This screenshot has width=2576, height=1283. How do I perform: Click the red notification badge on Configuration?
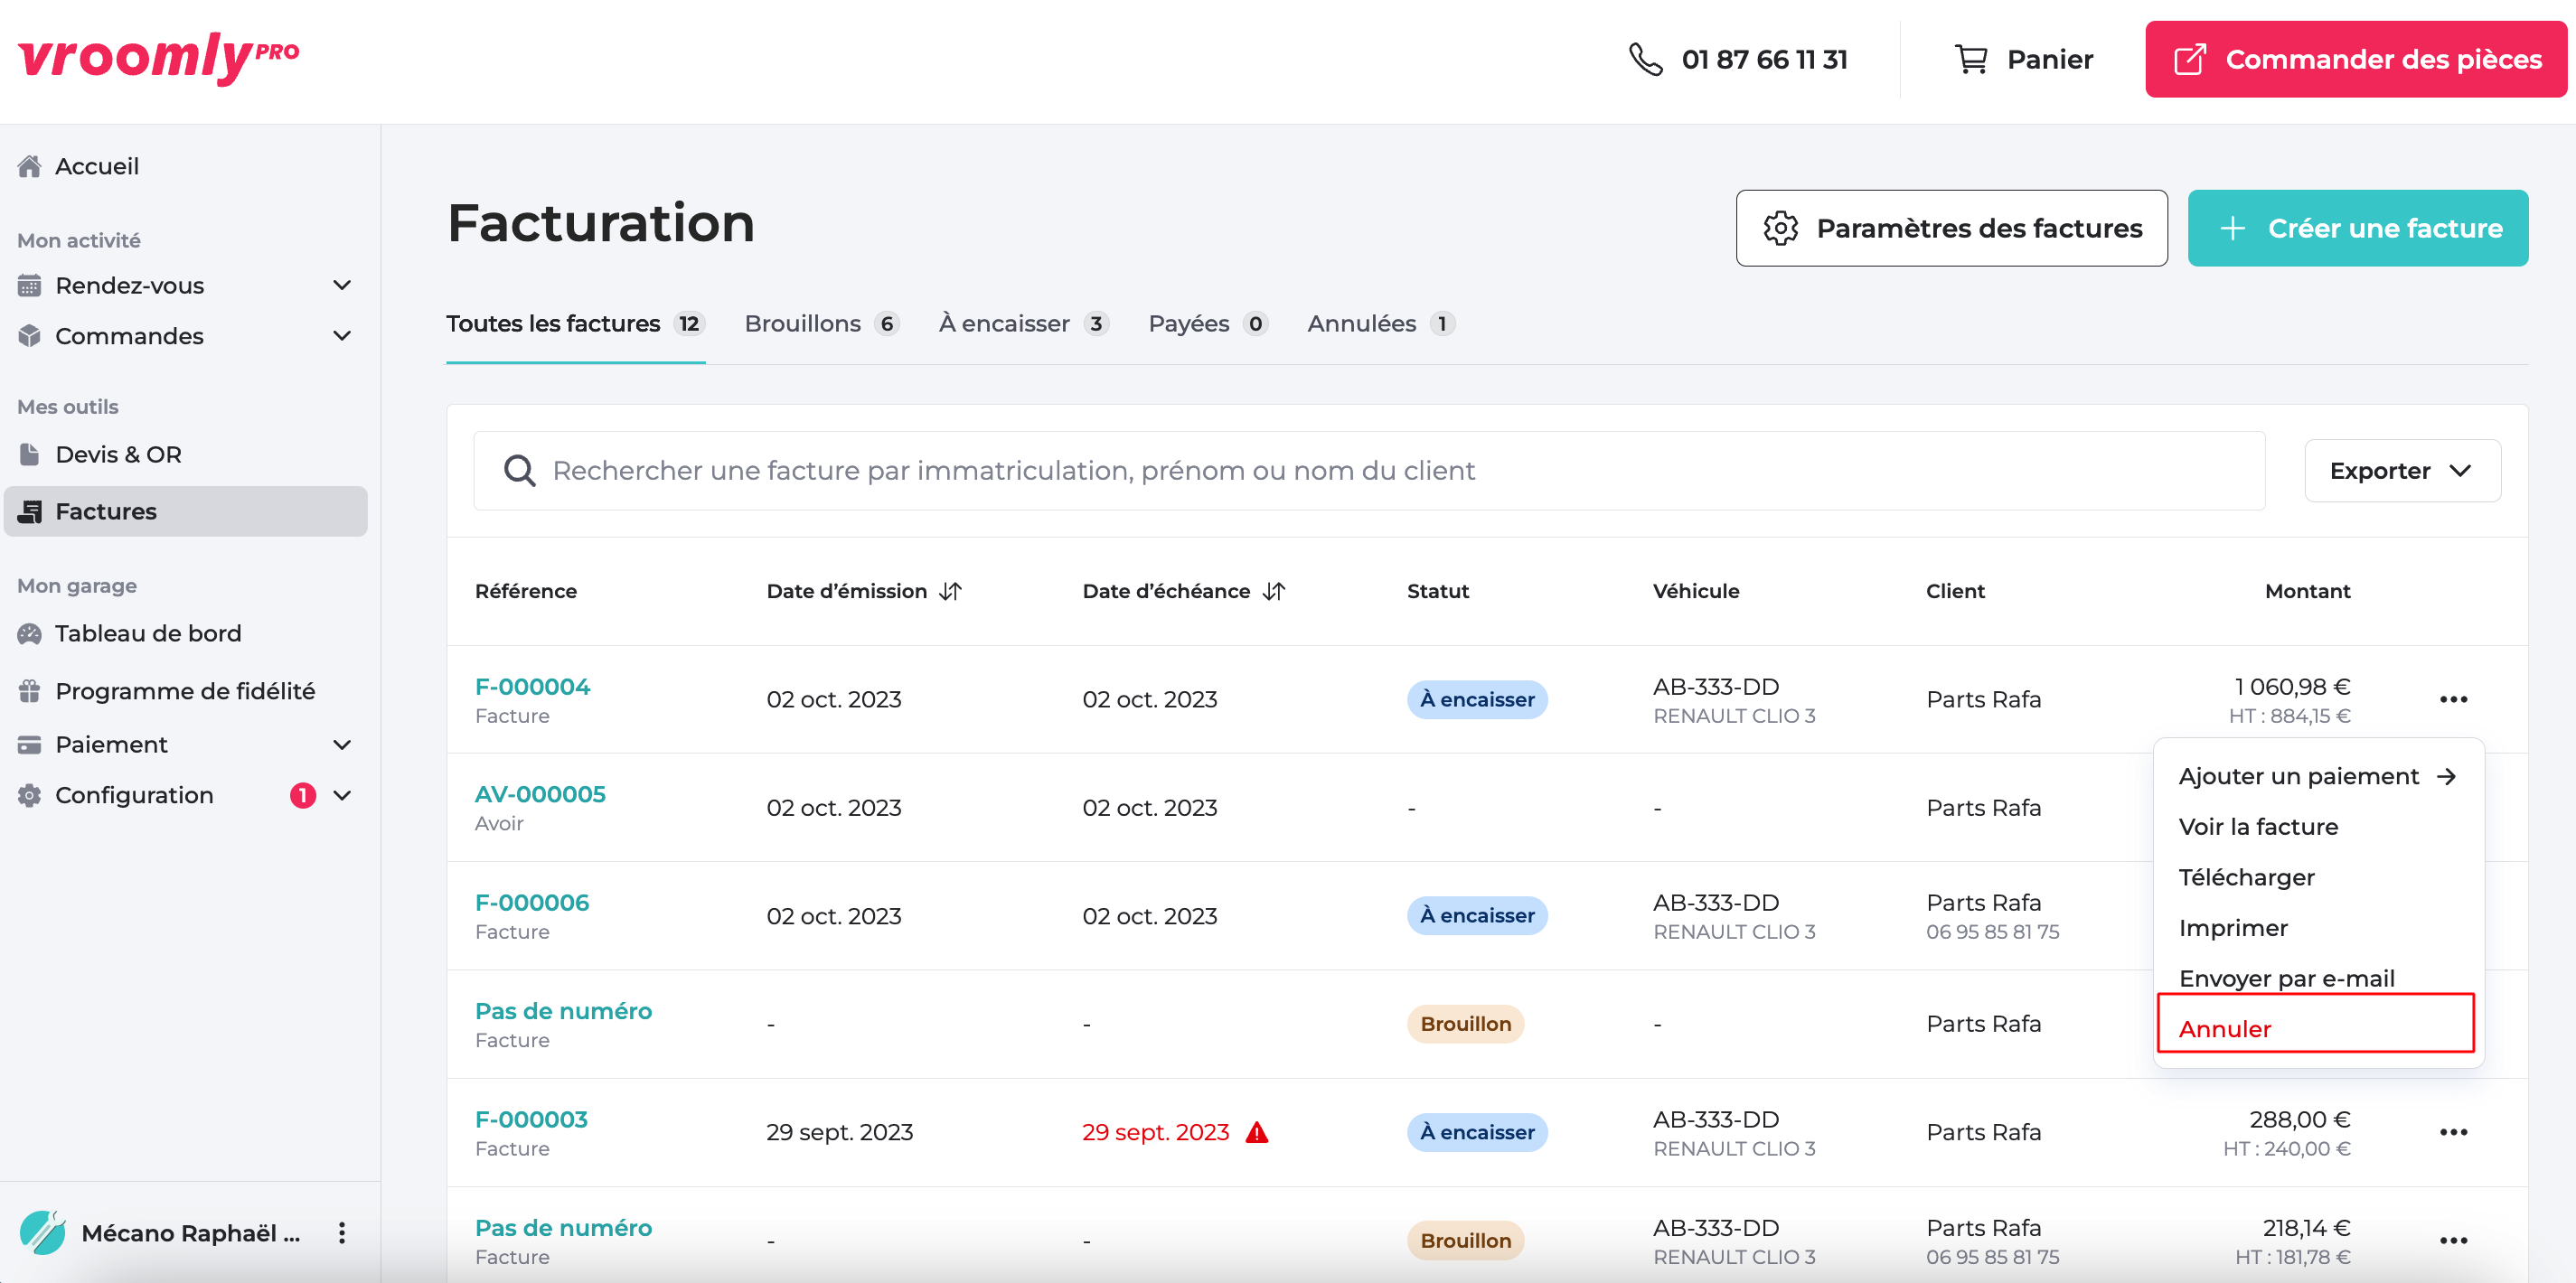[302, 796]
